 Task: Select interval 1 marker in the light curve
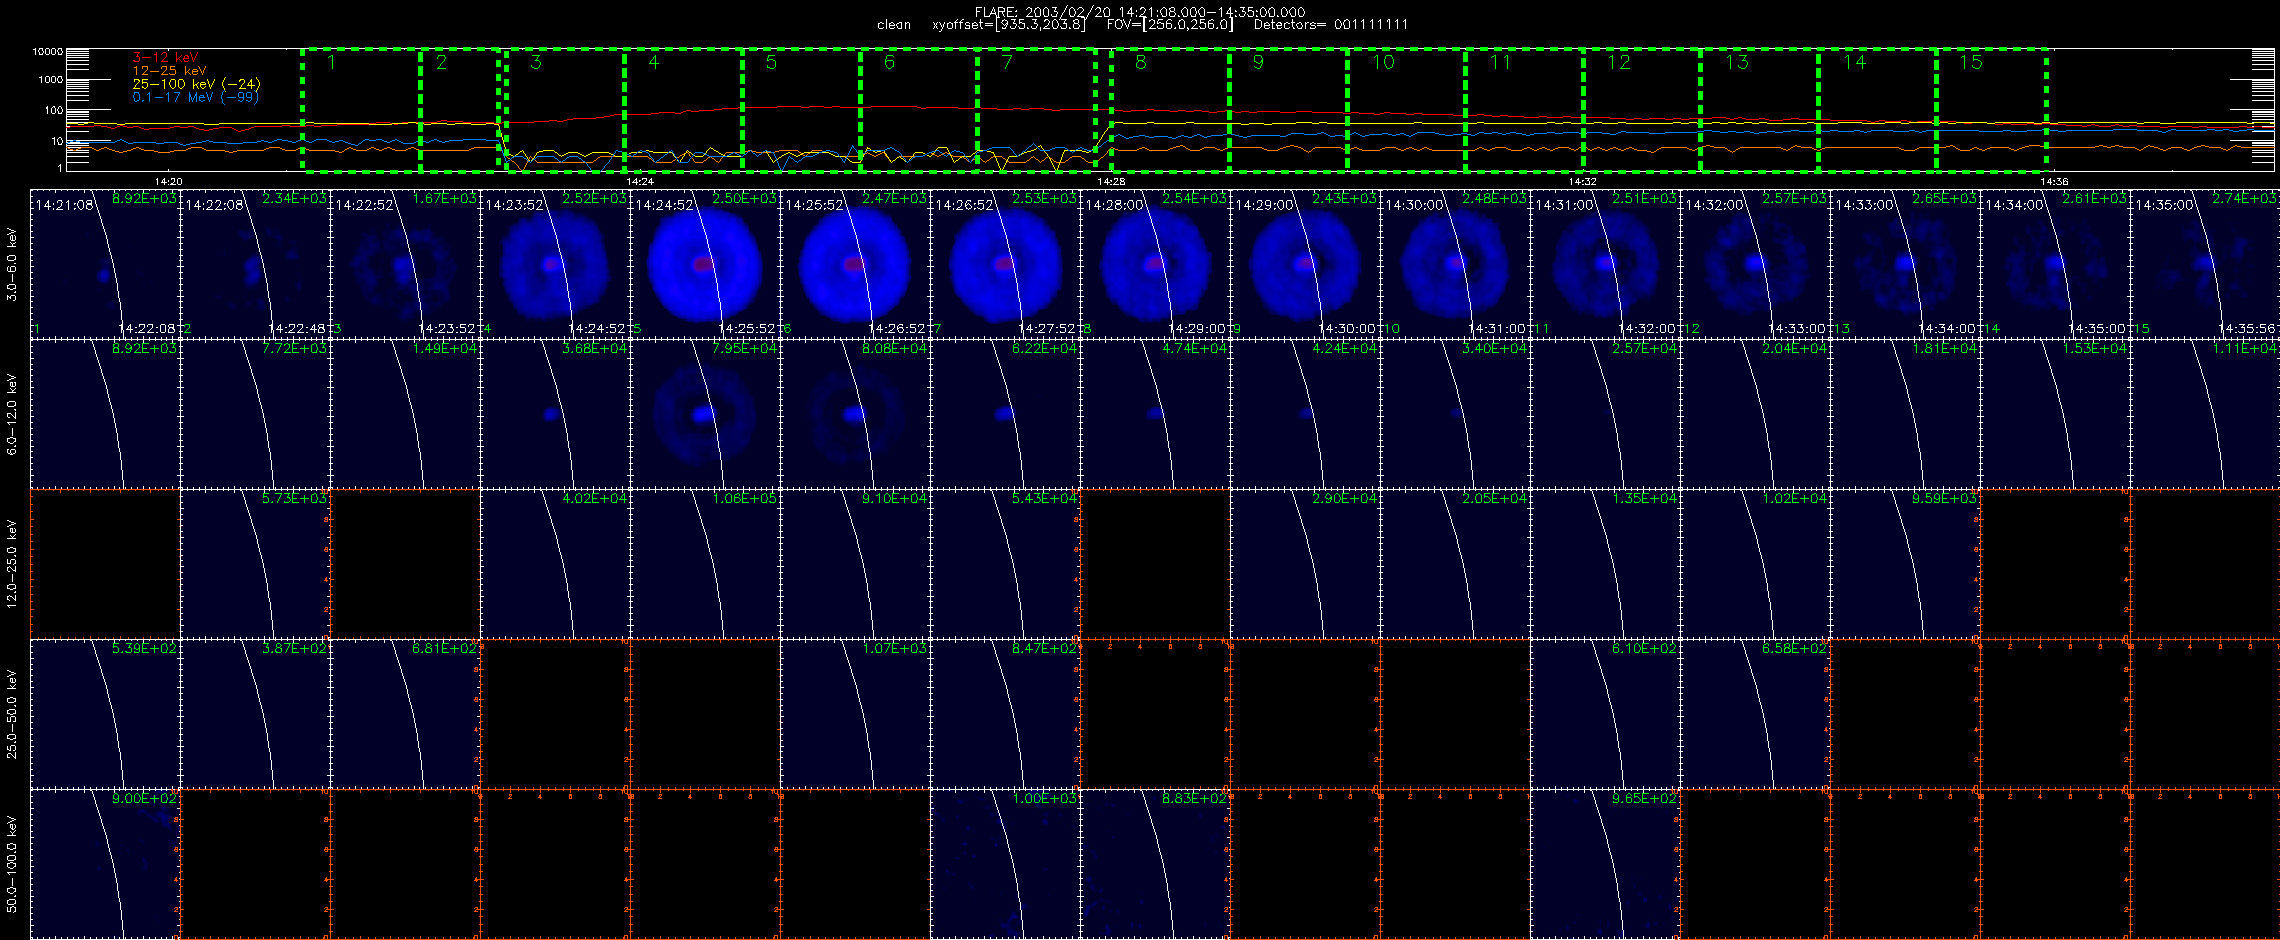[331, 62]
